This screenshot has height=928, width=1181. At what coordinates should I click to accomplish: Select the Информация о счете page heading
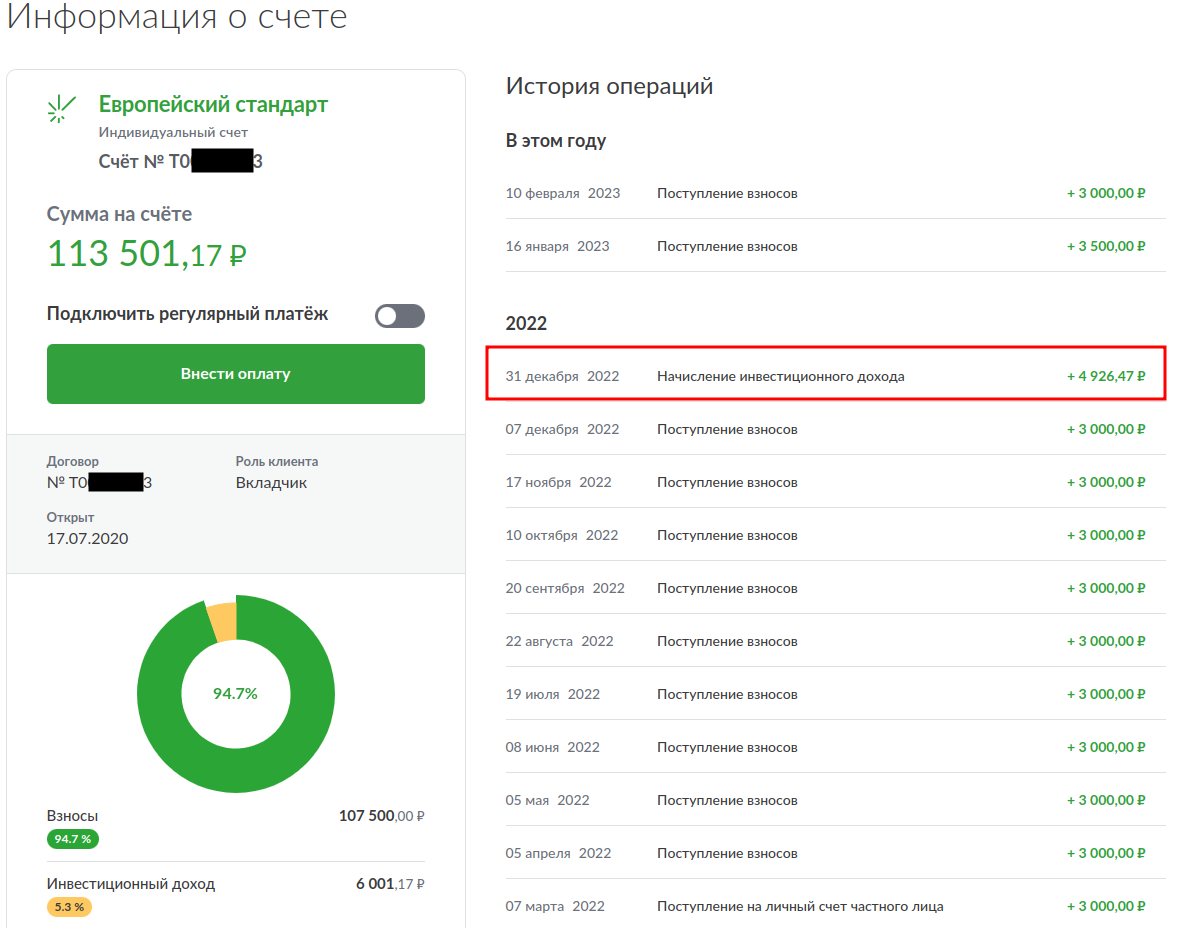point(177,17)
